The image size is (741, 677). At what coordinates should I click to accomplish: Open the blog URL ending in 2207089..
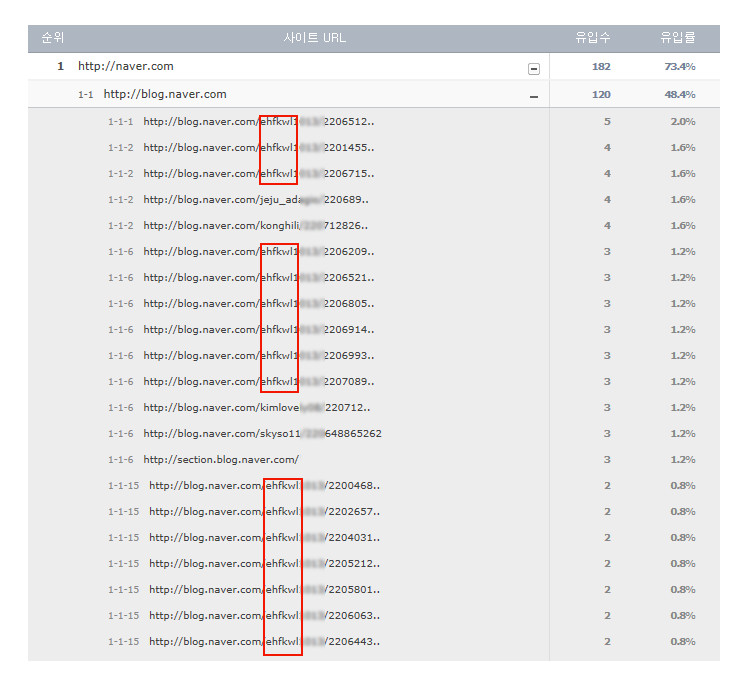pos(258,381)
